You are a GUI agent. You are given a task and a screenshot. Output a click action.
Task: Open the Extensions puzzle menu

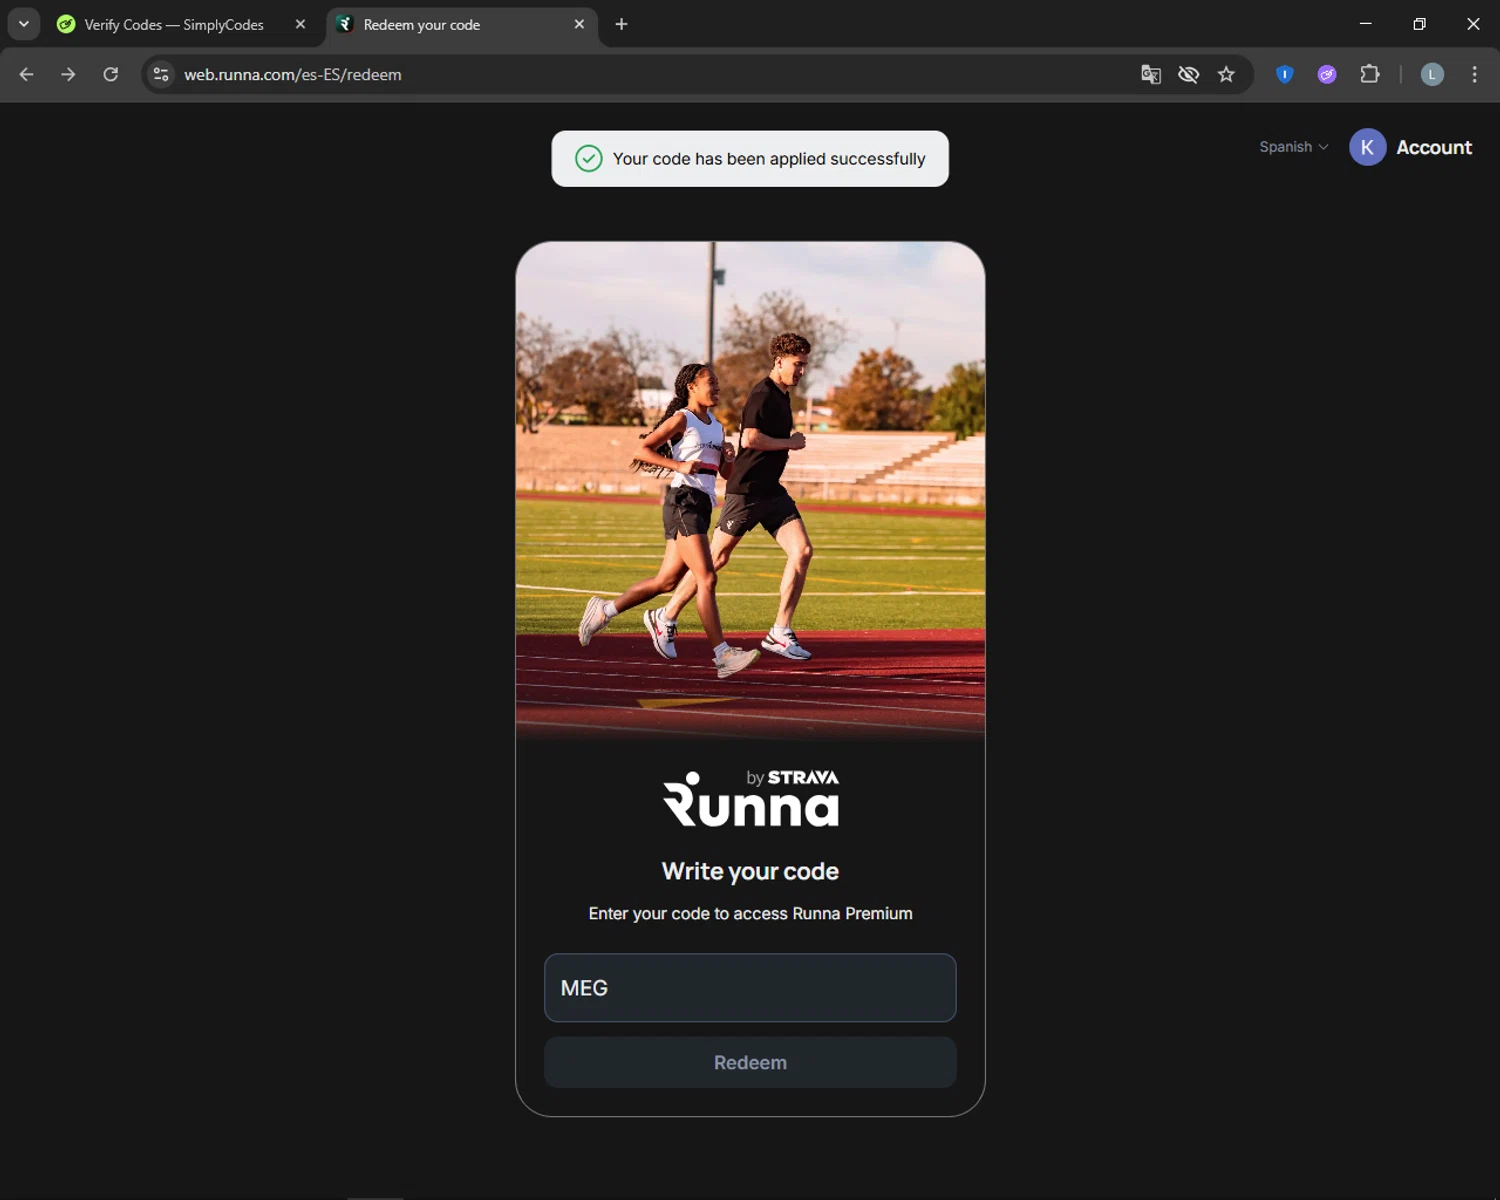[x=1370, y=74]
